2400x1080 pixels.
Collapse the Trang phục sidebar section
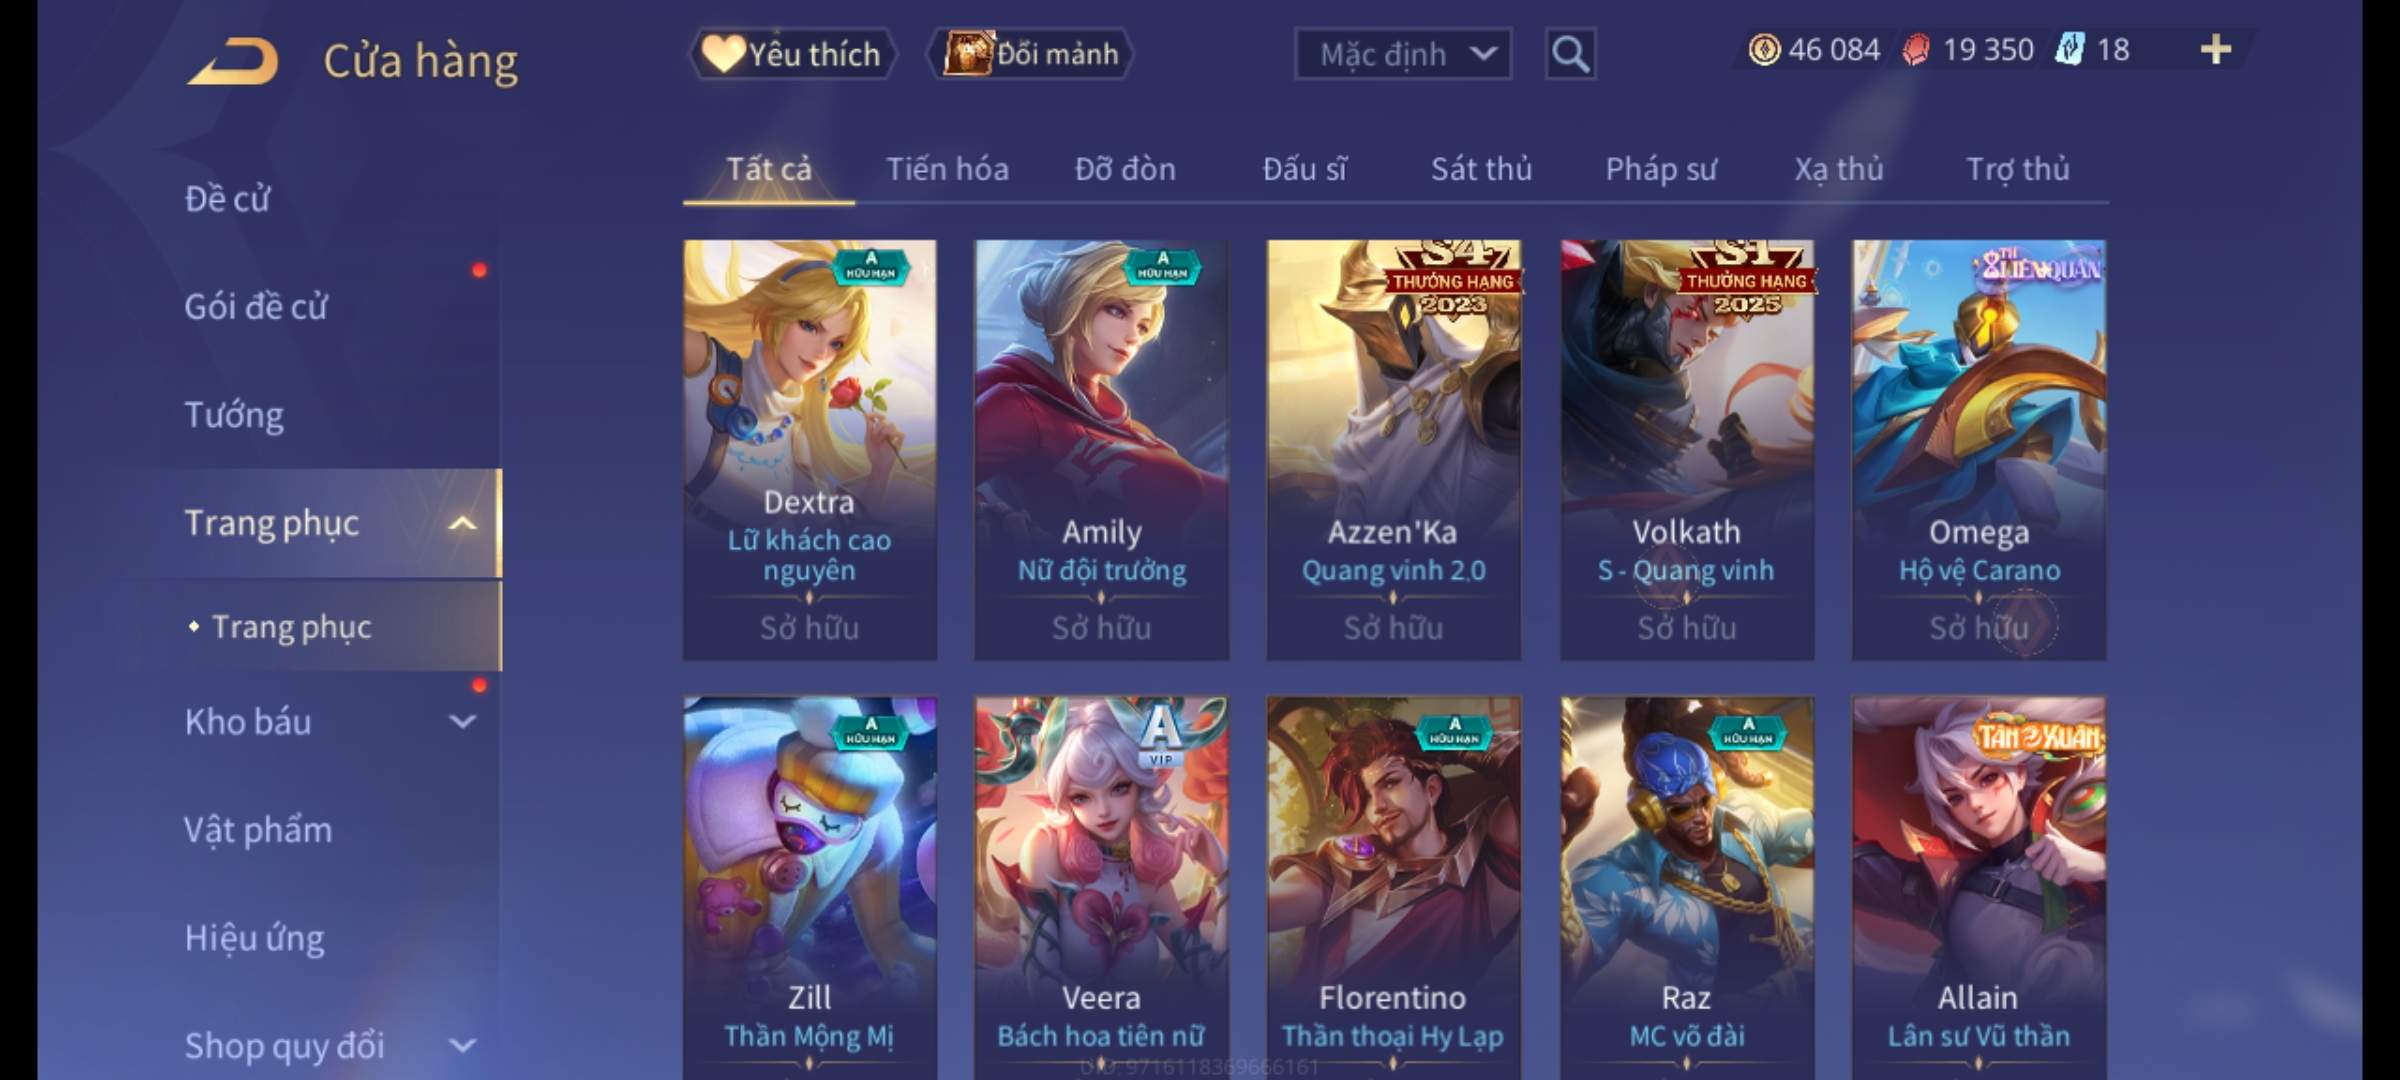click(x=462, y=523)
